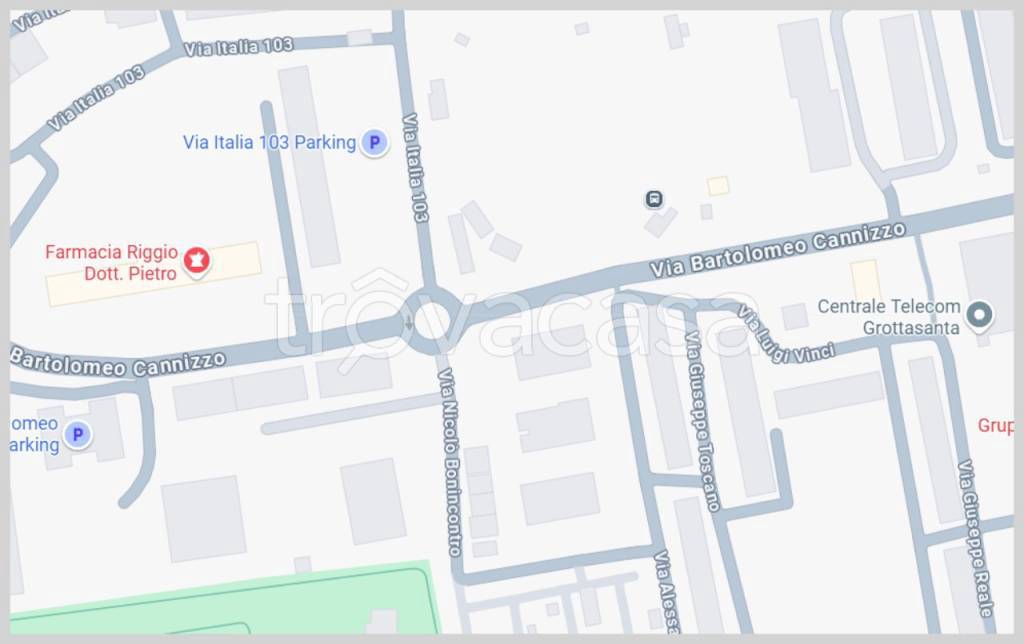Open the bus stop icon on the map

(x=654, y=199)
